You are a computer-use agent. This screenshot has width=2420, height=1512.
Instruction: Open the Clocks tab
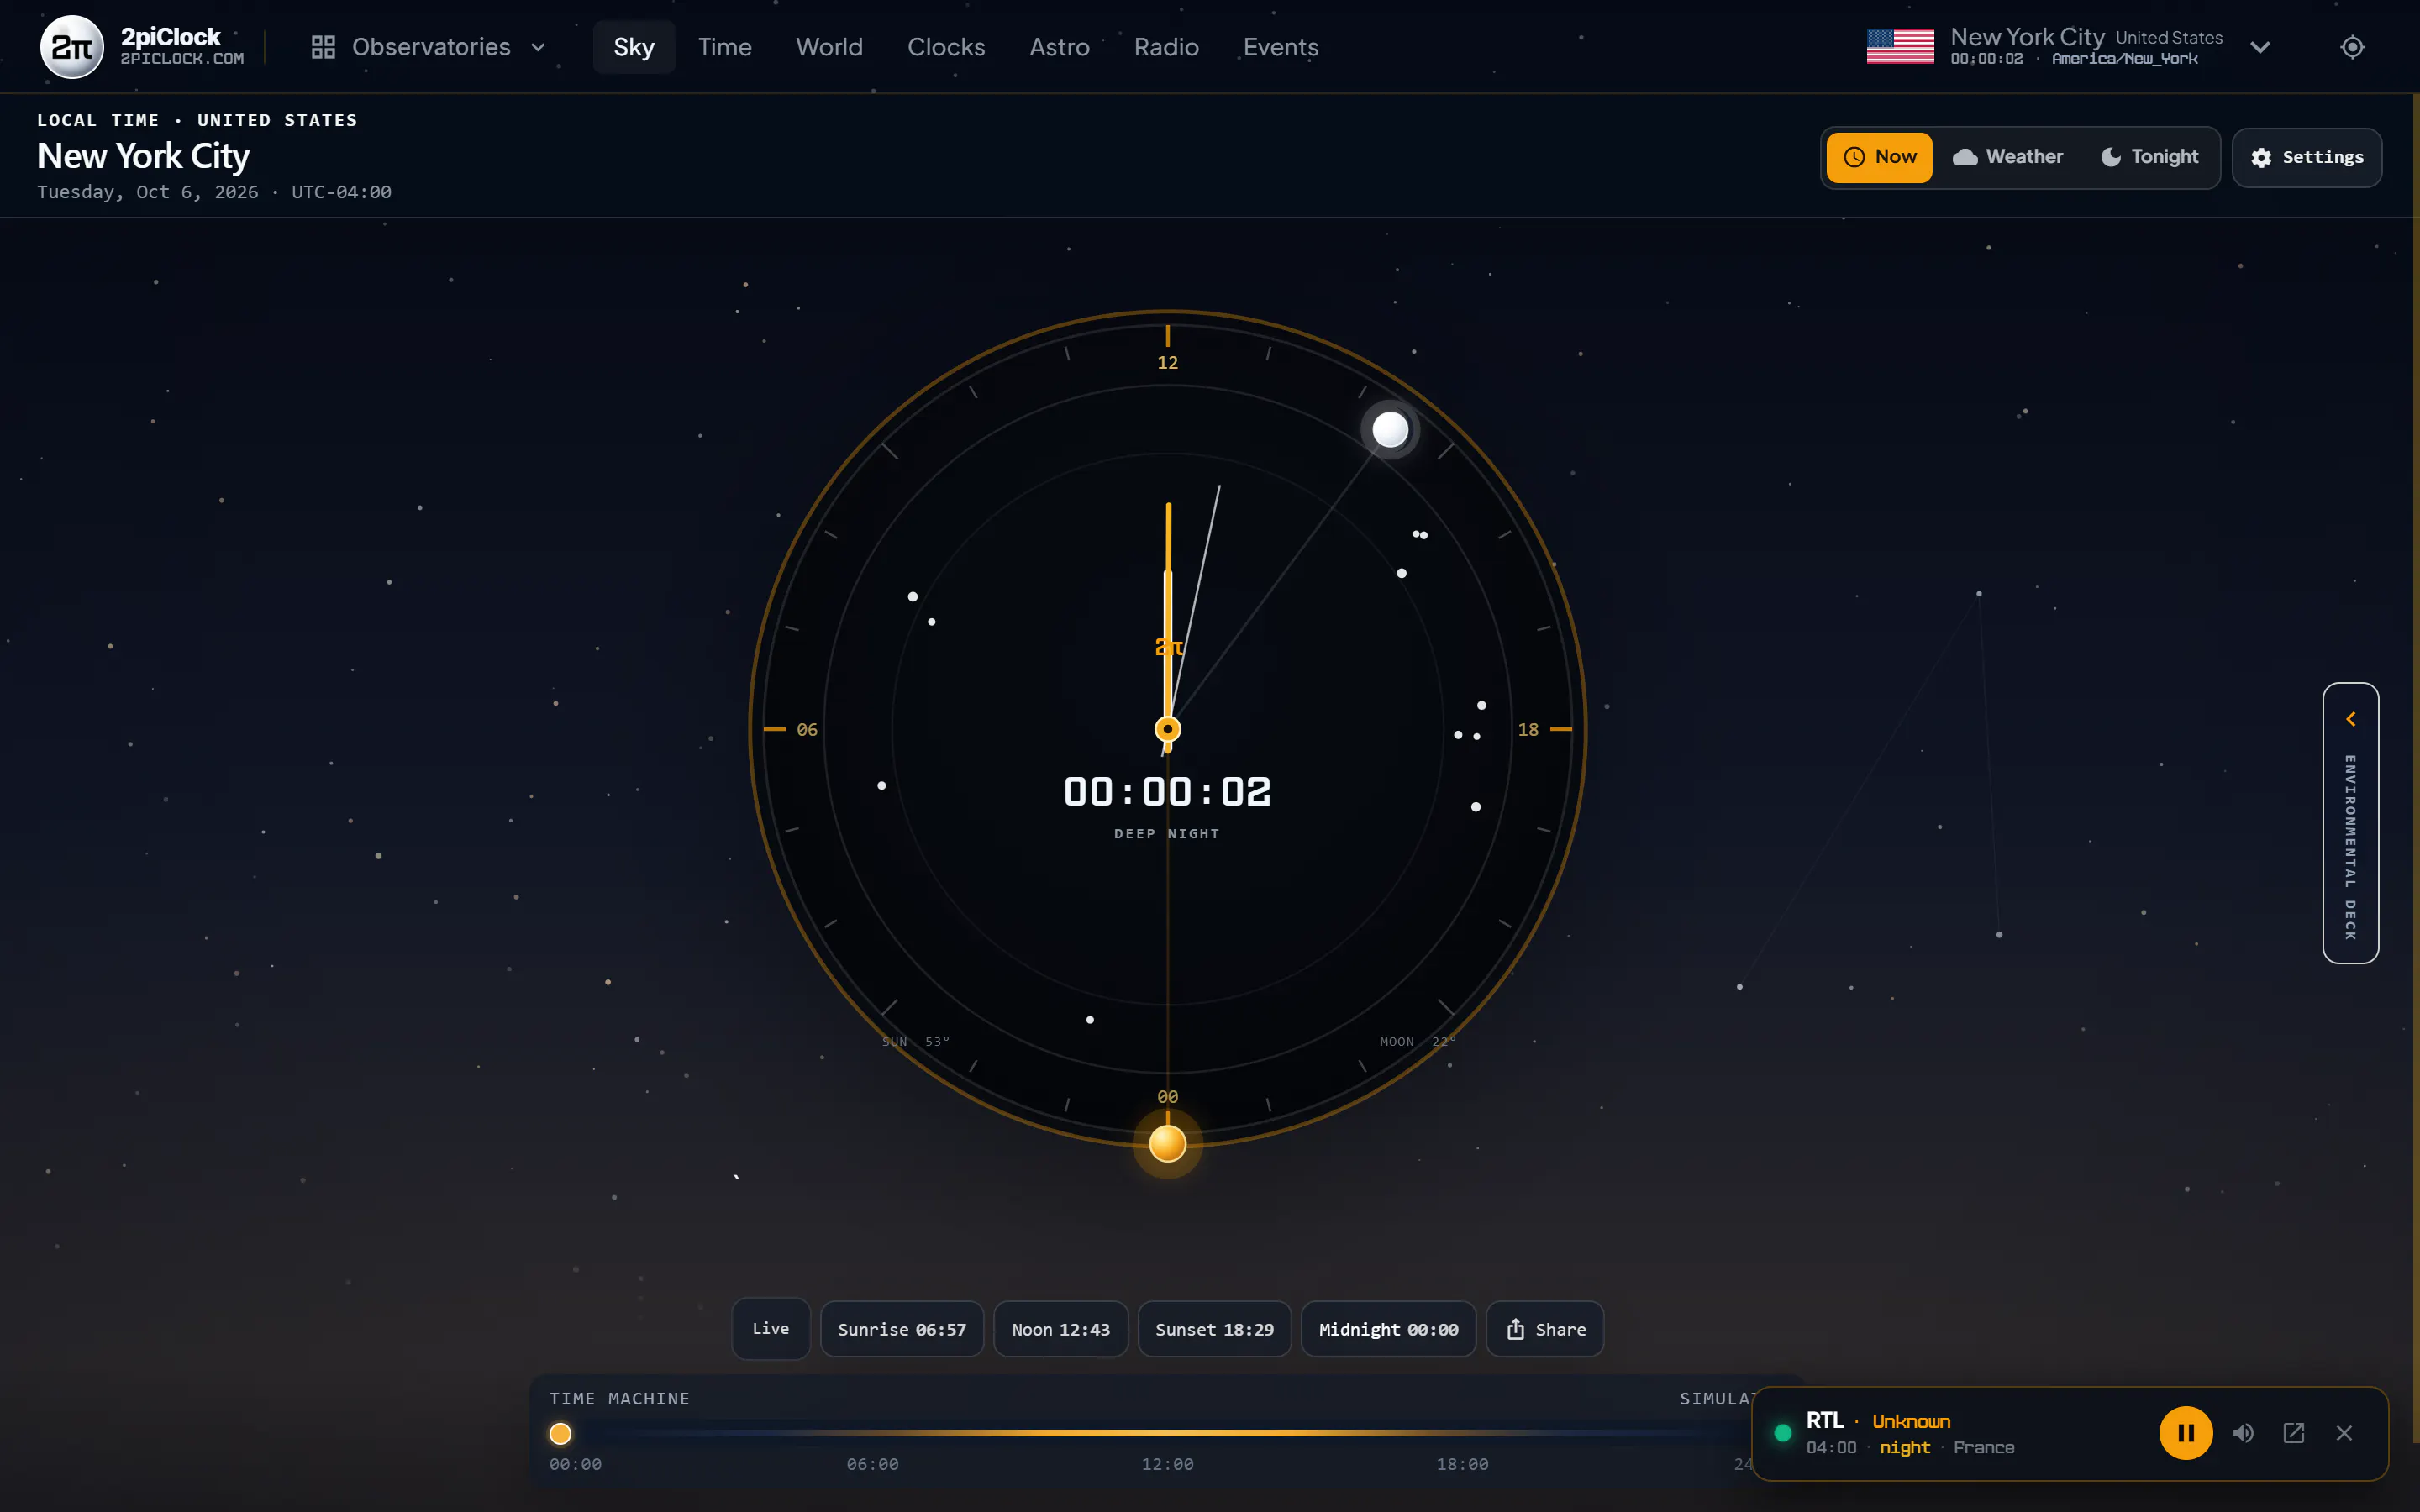coord(946,47)
